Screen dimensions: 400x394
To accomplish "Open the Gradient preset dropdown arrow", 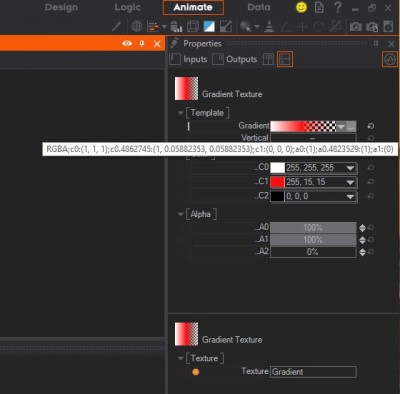I will (341, 127).
